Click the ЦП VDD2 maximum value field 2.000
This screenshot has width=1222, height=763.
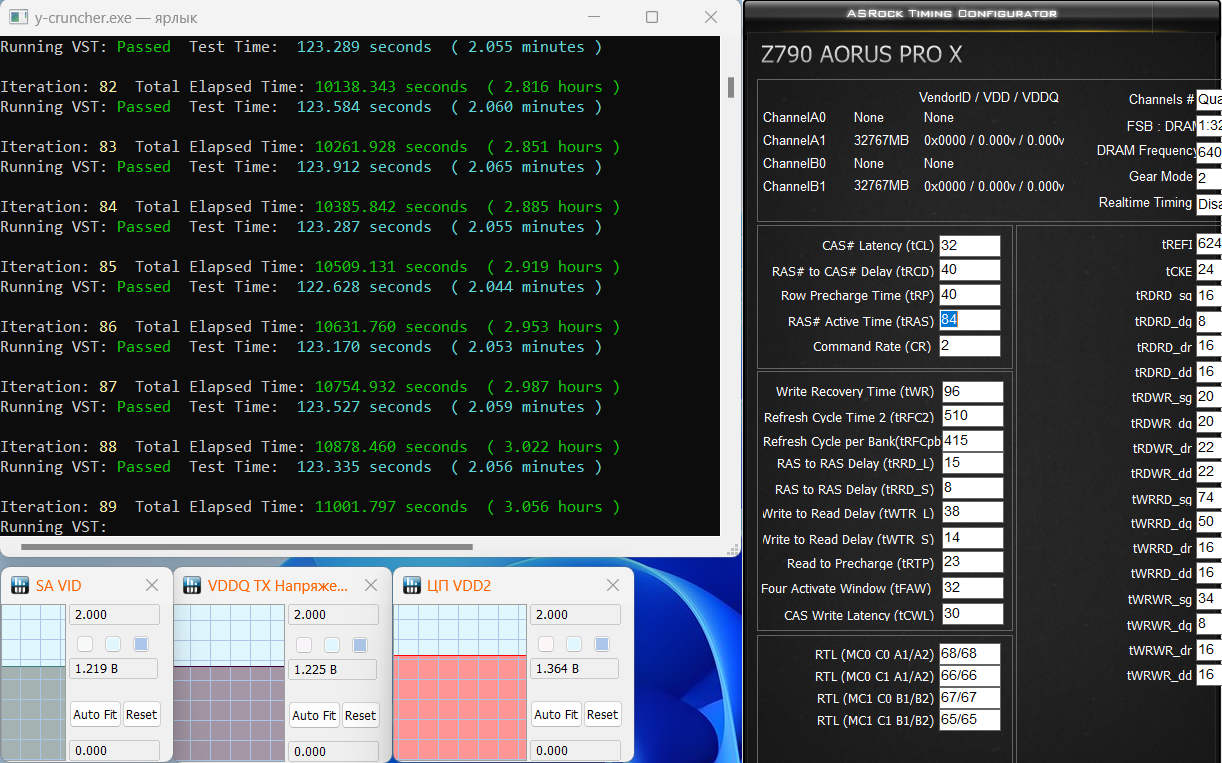pos(575,615)
